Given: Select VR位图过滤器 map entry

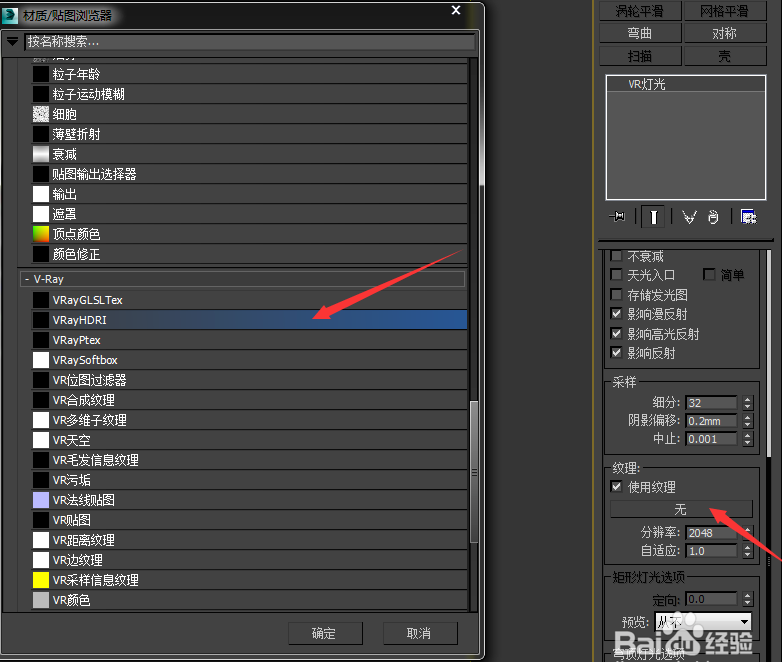Looking at the screenshot, I should 249,380.
